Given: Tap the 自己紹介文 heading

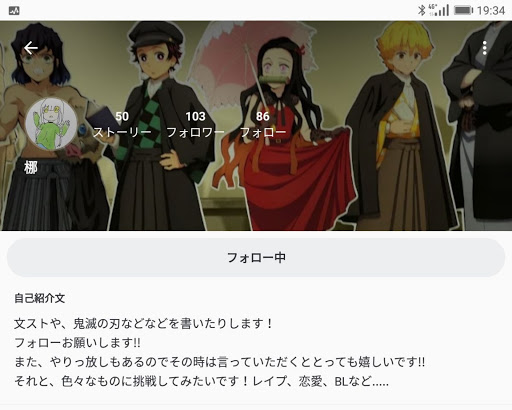Looking at the screenshot, I should click(39, 298).
